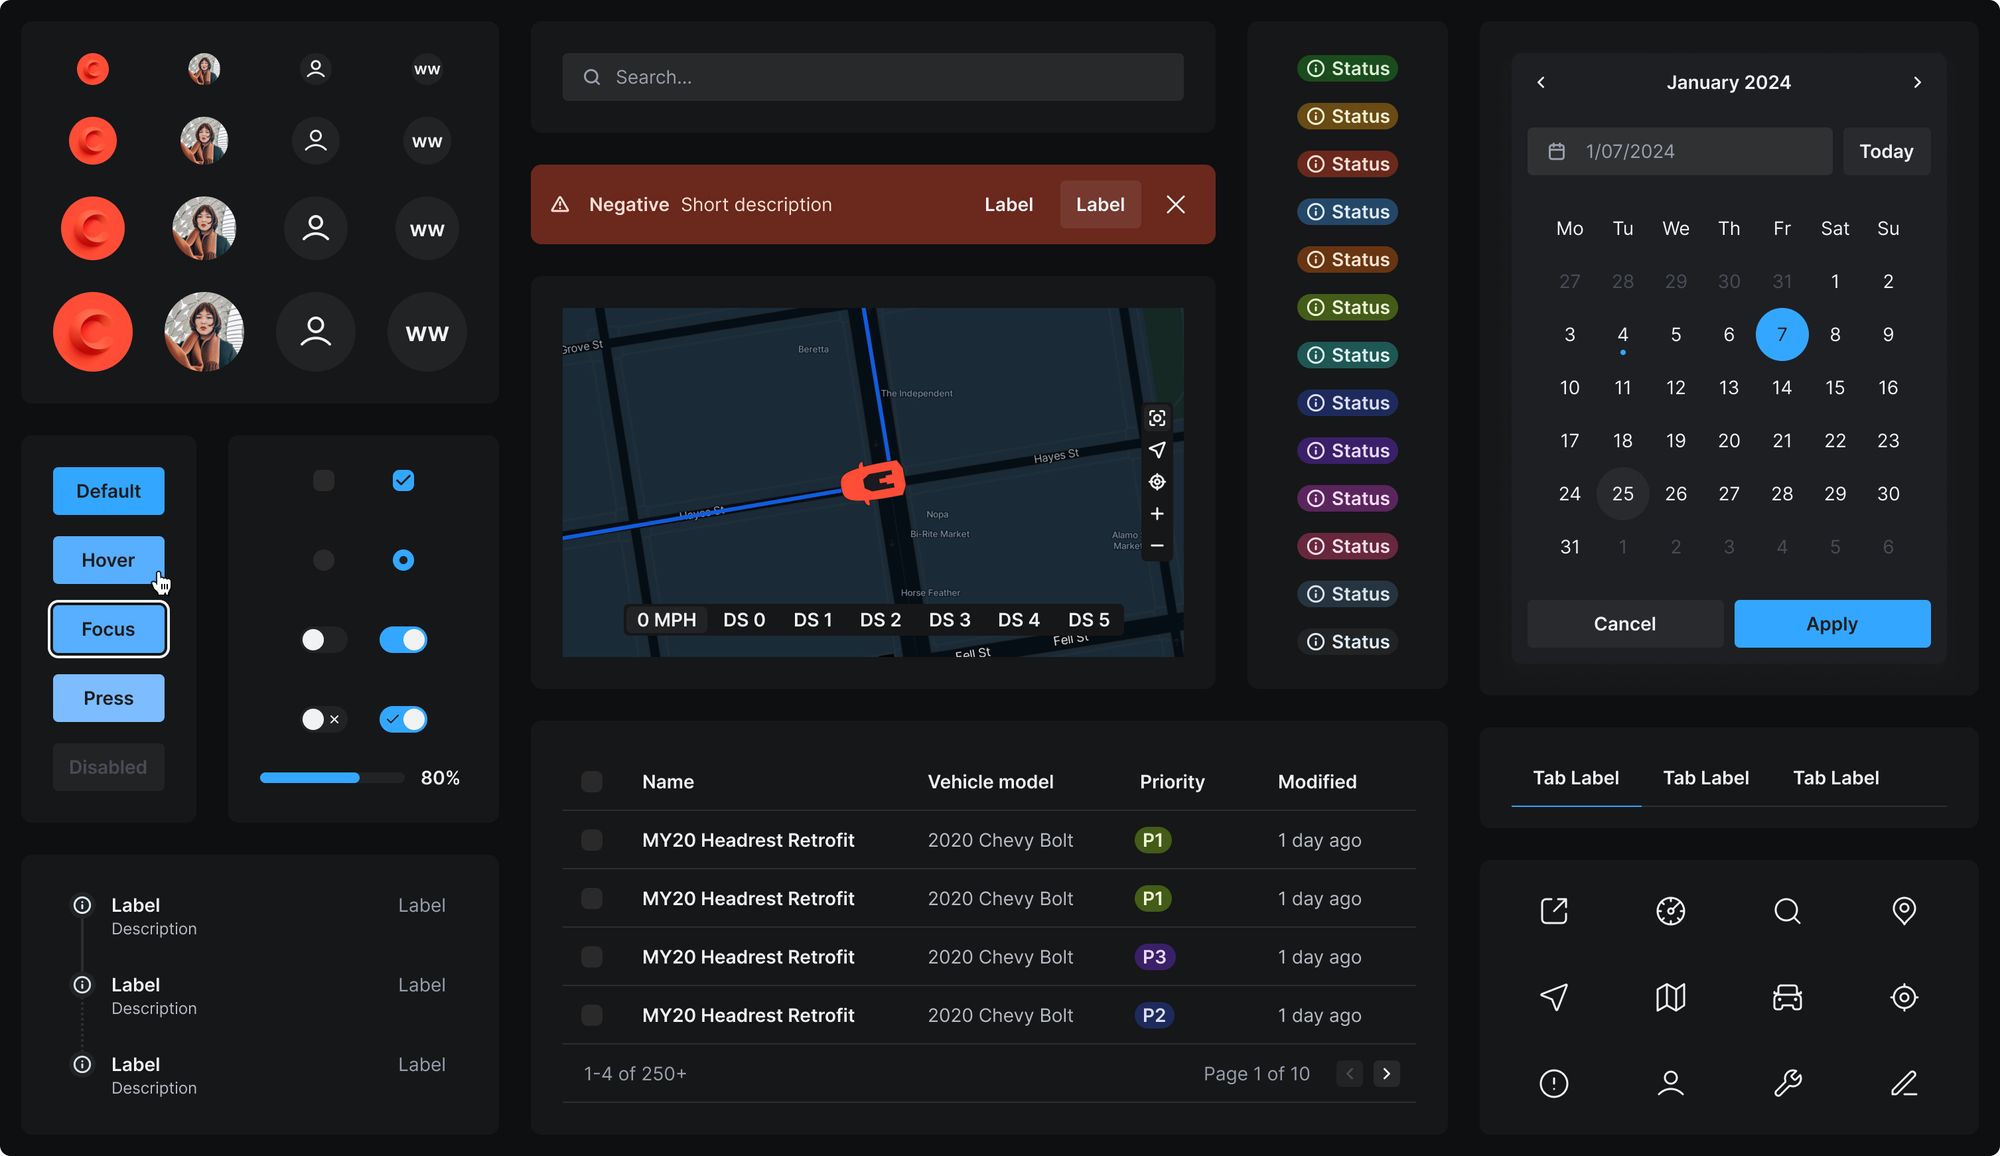Click the highlighted Label button in alert
The height and width of the screenshot is (1156, 2000).
click(x=1100, y=204)
